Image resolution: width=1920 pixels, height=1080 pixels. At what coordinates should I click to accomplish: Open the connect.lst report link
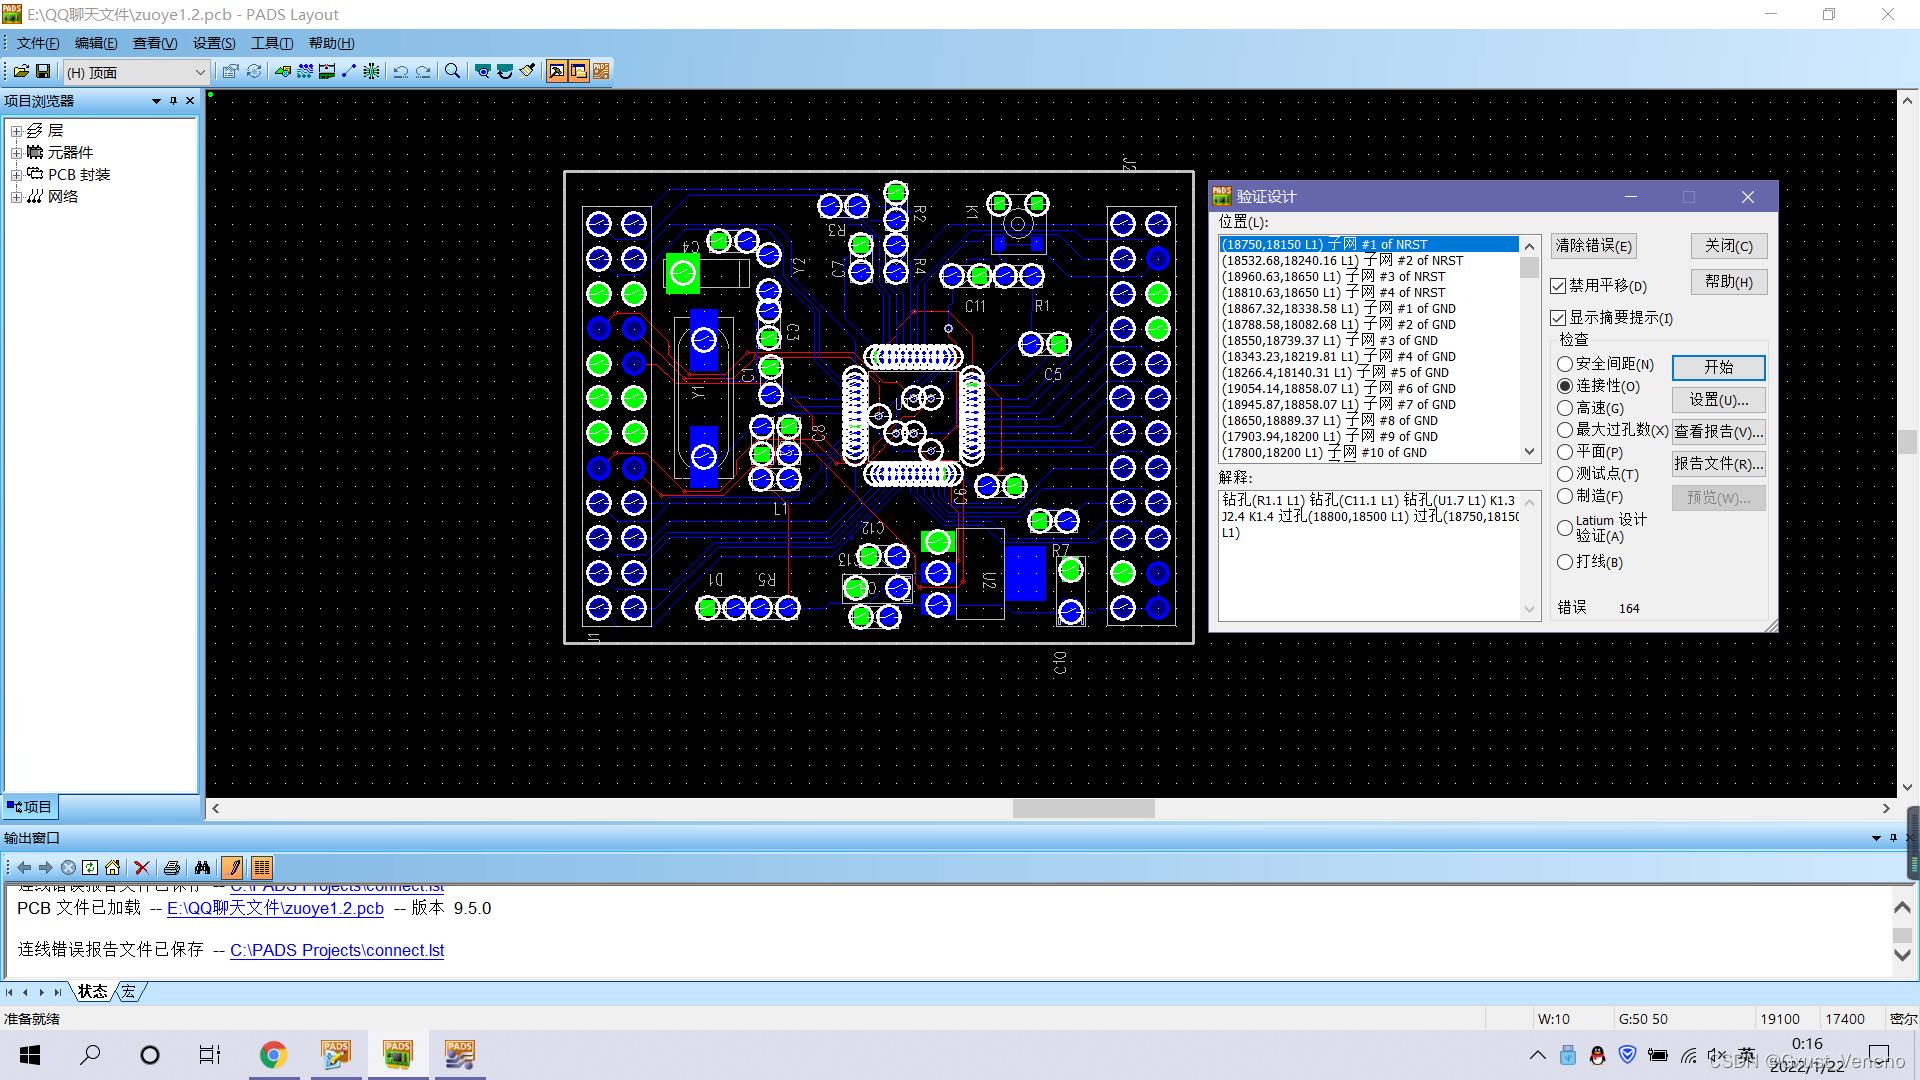click(x=337, y=950)
